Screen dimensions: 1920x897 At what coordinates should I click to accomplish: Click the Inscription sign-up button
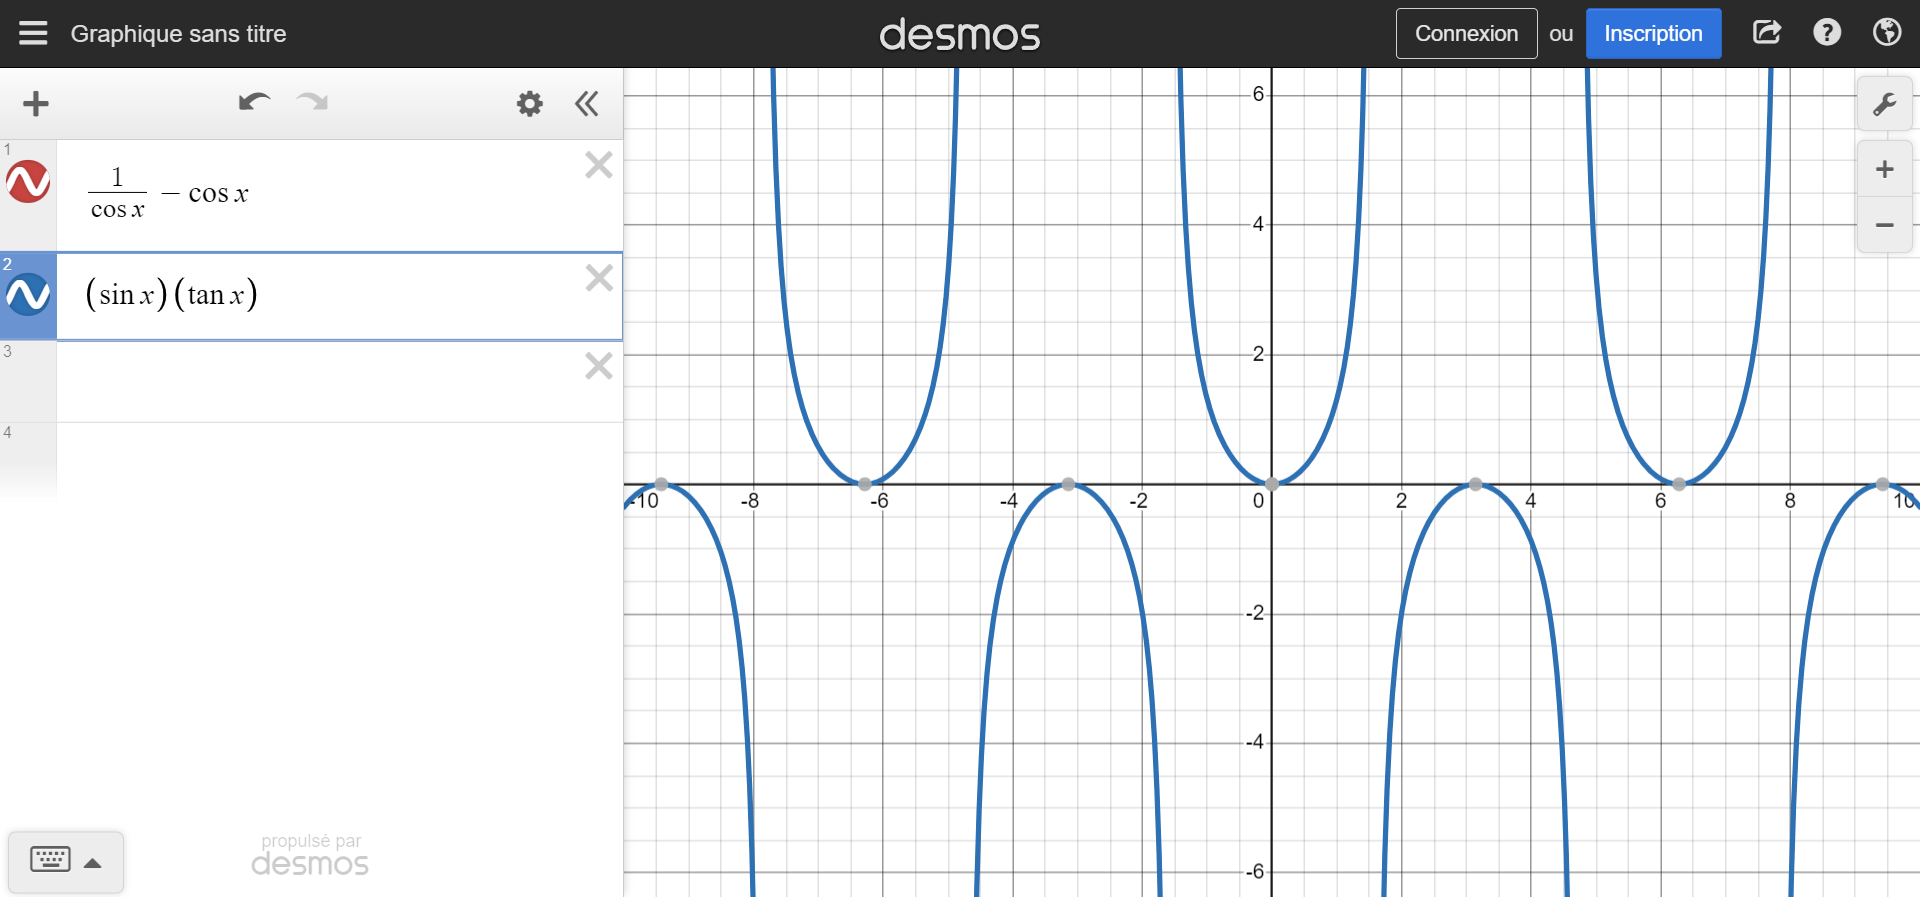click(1653, 34)
